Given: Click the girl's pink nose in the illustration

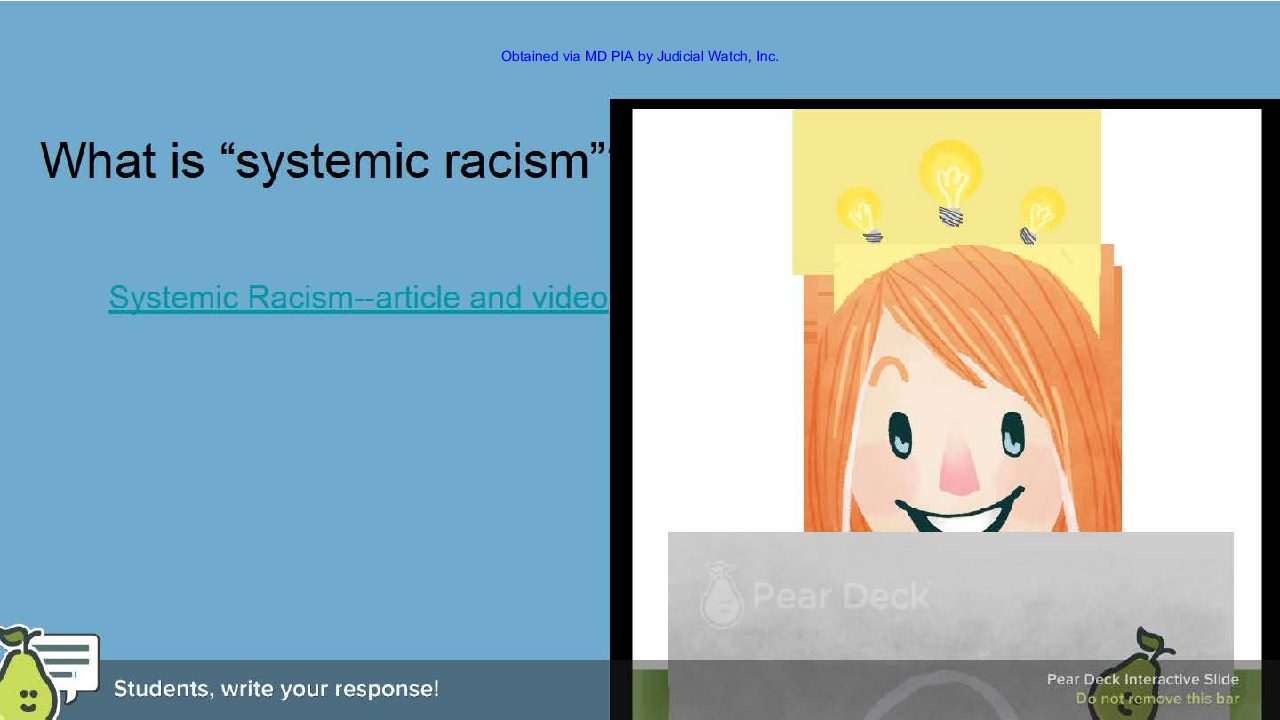Looking at the screenshot, I should (x=959, y=471).
